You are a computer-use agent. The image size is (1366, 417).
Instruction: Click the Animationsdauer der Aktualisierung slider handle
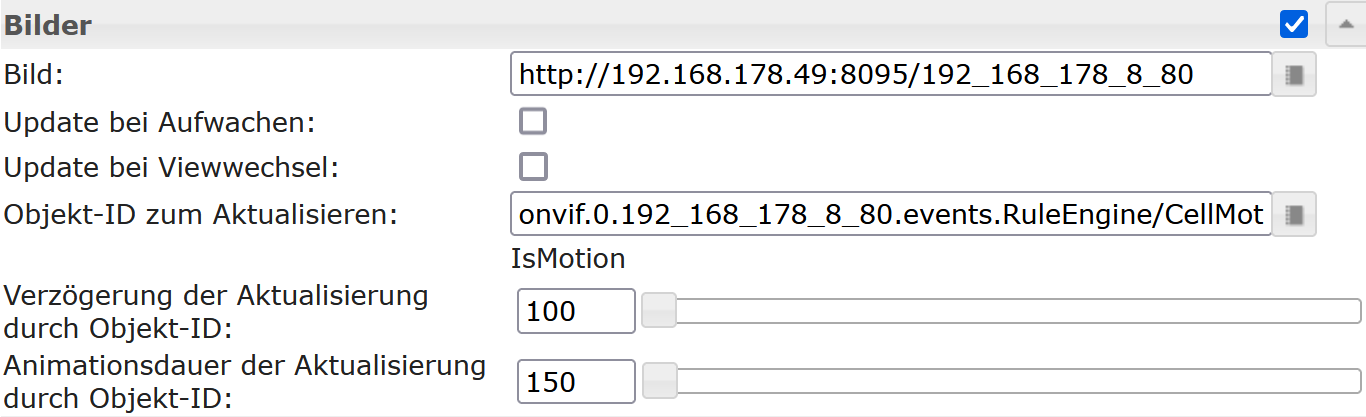[659, 380]
